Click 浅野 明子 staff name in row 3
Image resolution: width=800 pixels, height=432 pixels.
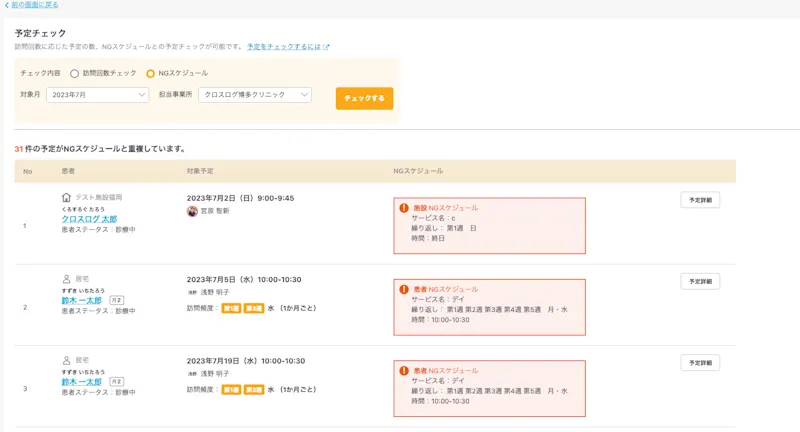(215, 374)
